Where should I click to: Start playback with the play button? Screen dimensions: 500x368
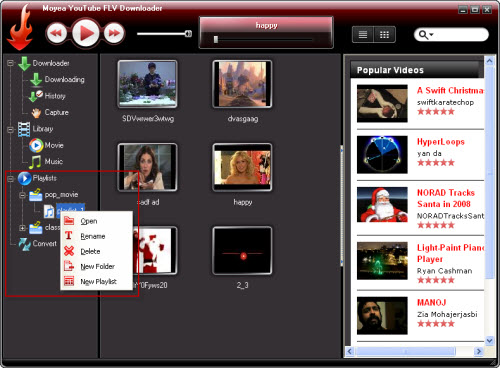(86, 33)
